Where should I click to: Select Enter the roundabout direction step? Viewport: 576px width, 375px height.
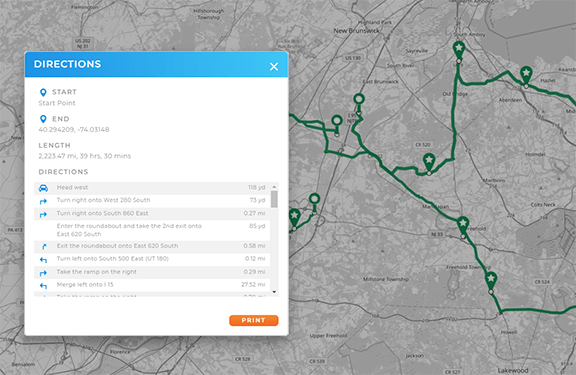click(x=152, y=230)
